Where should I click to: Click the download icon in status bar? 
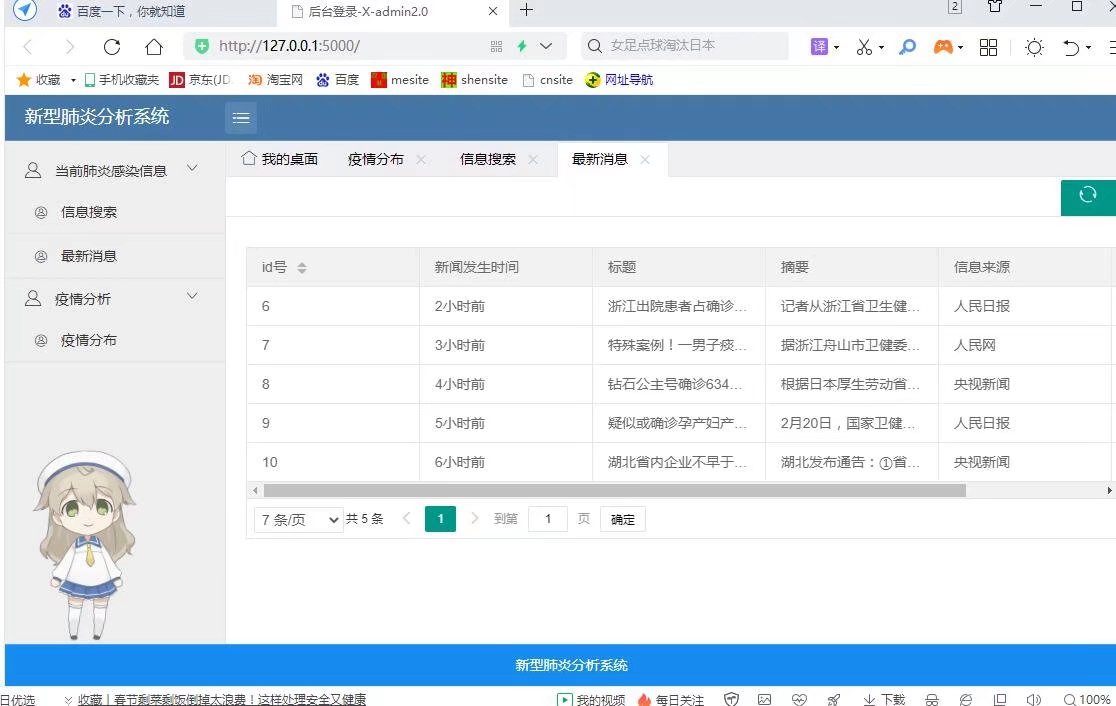pyautogui.click(x=869, y=700)
